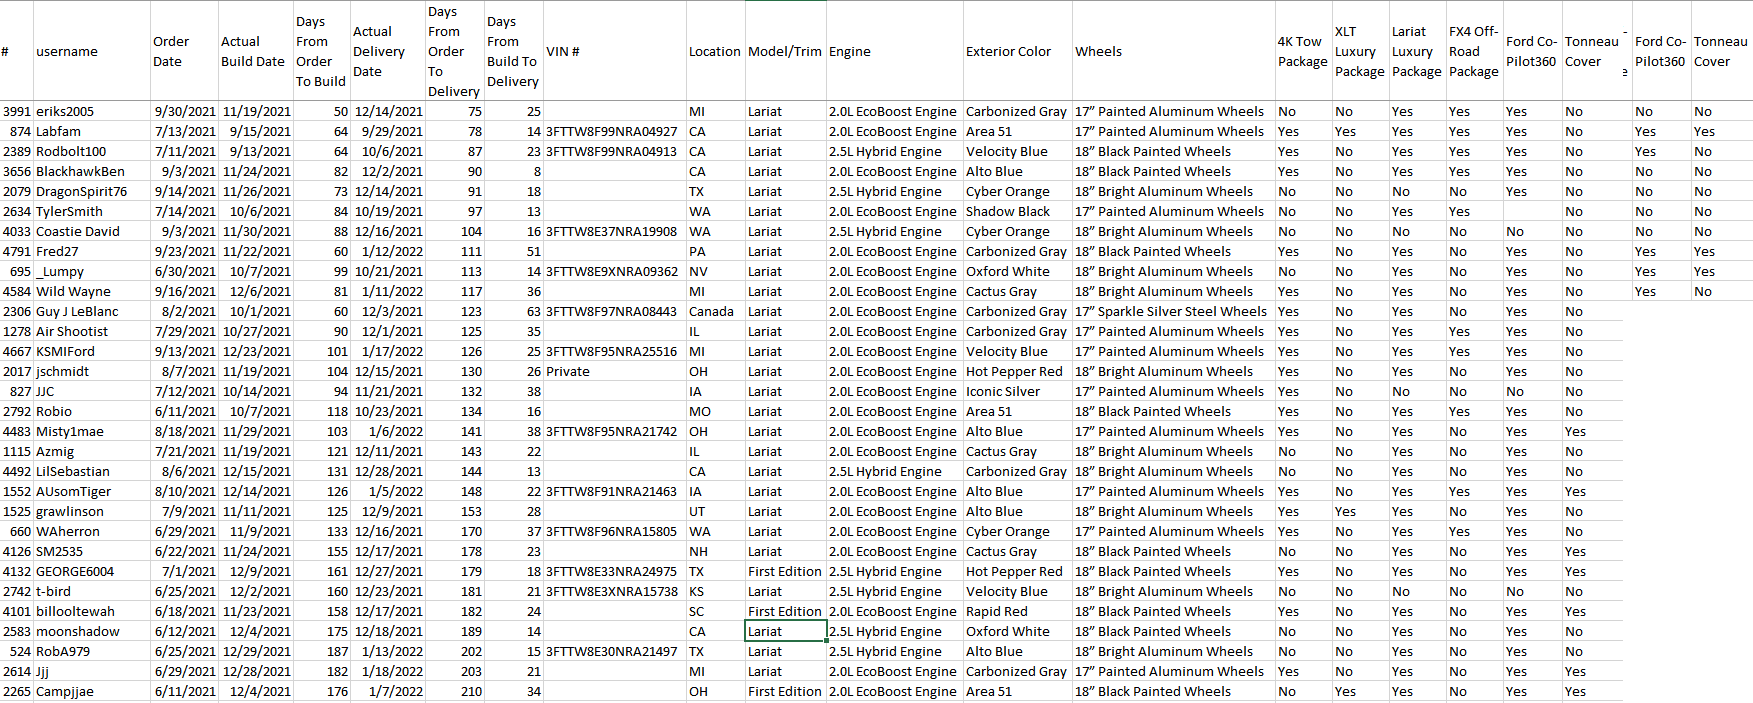Select the Iconic Silver color cell
The image size is (1753, 703).
point(1017,391)
